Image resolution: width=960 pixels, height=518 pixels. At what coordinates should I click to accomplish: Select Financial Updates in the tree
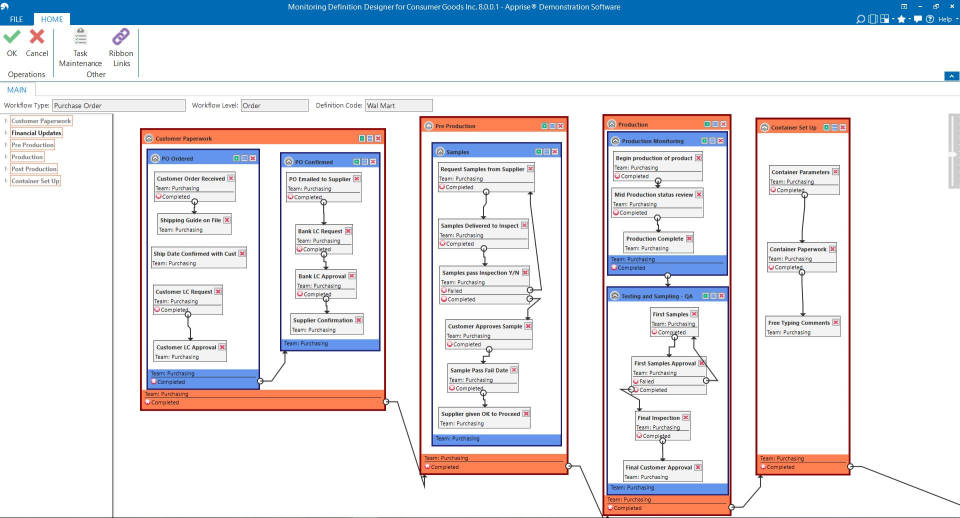click(36, 133)
